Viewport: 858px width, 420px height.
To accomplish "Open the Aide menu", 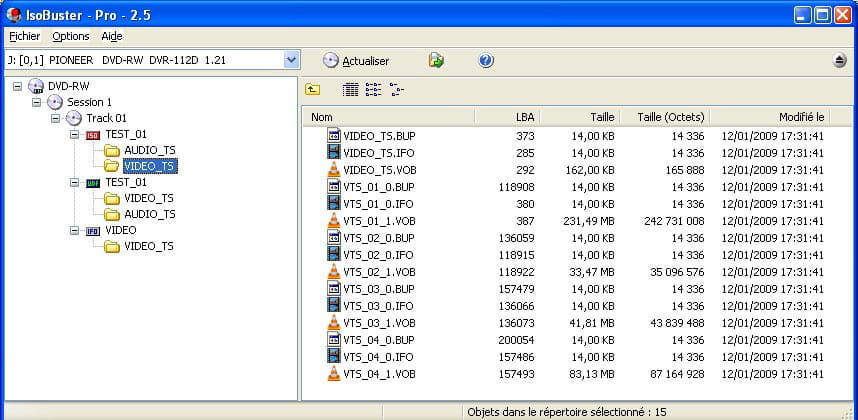I will (x=112, y=37).
